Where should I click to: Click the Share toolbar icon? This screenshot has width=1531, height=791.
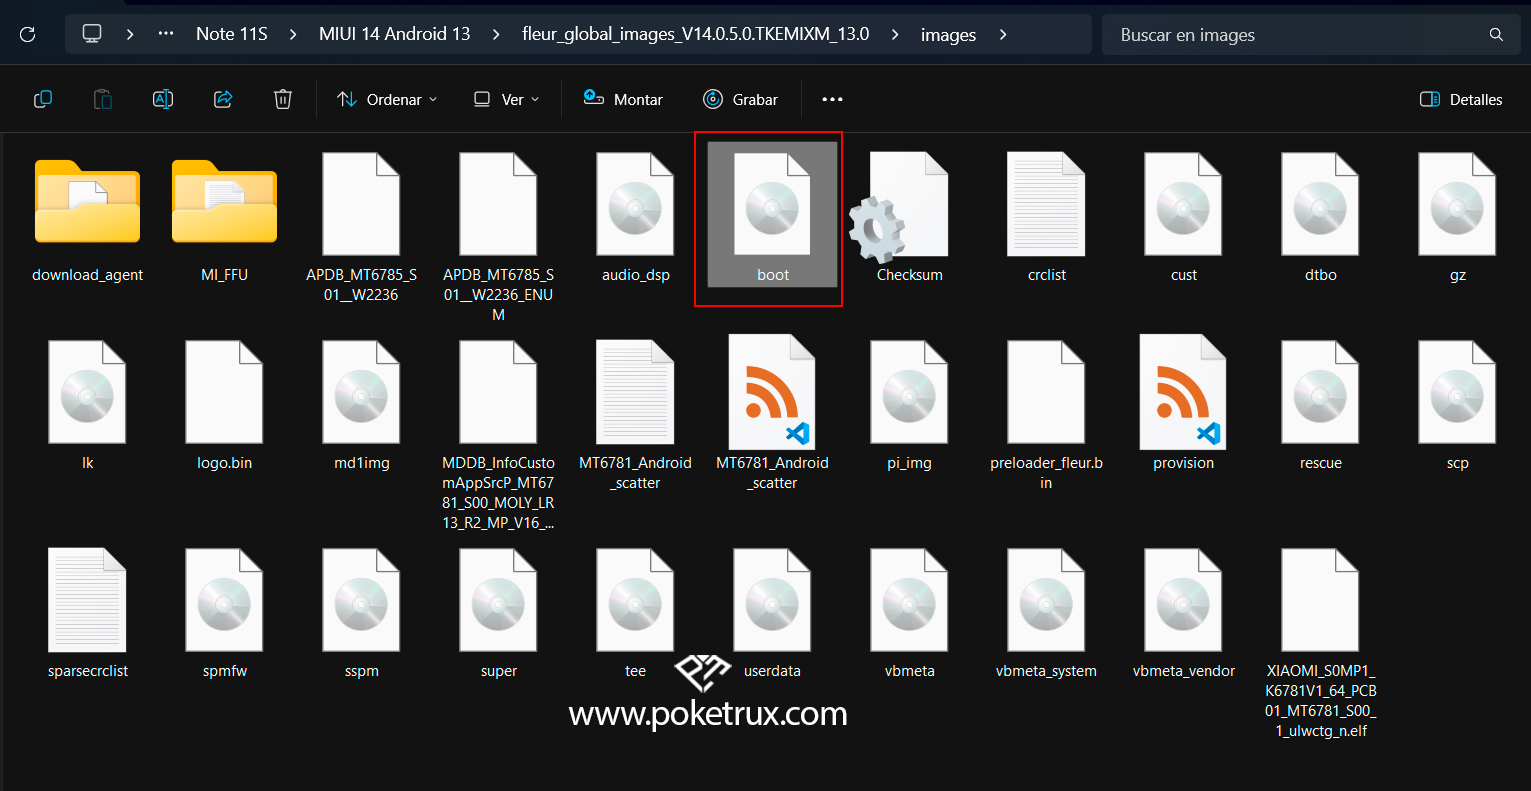(223, 99)
